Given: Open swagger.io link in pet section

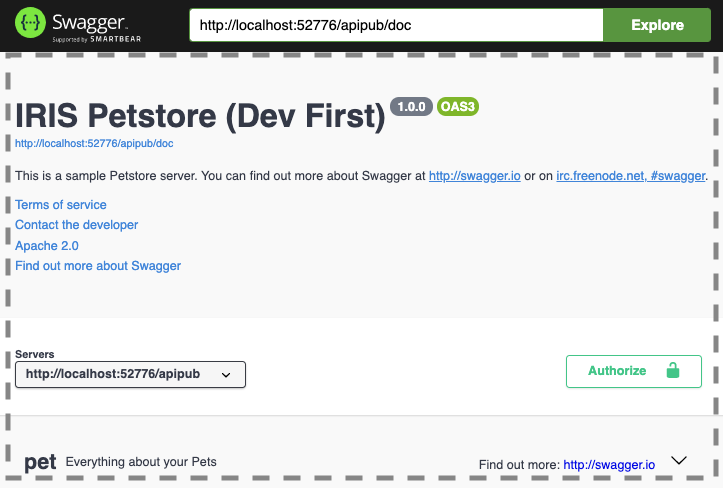Looking at the screenshot, I should pos(609,464).
